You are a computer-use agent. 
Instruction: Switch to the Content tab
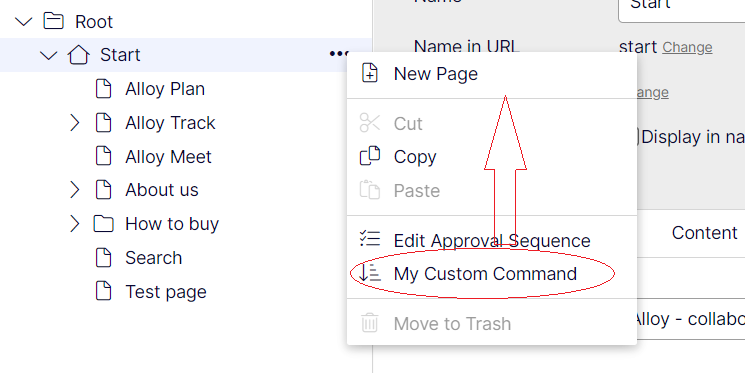(704, 233)
